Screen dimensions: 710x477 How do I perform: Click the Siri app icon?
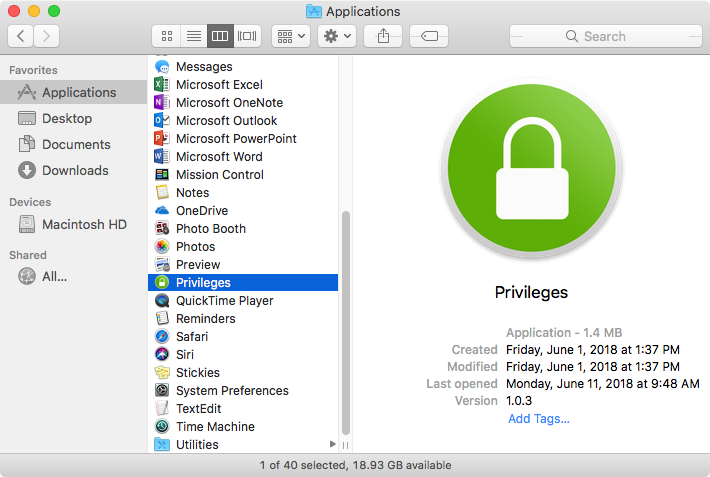162,354
